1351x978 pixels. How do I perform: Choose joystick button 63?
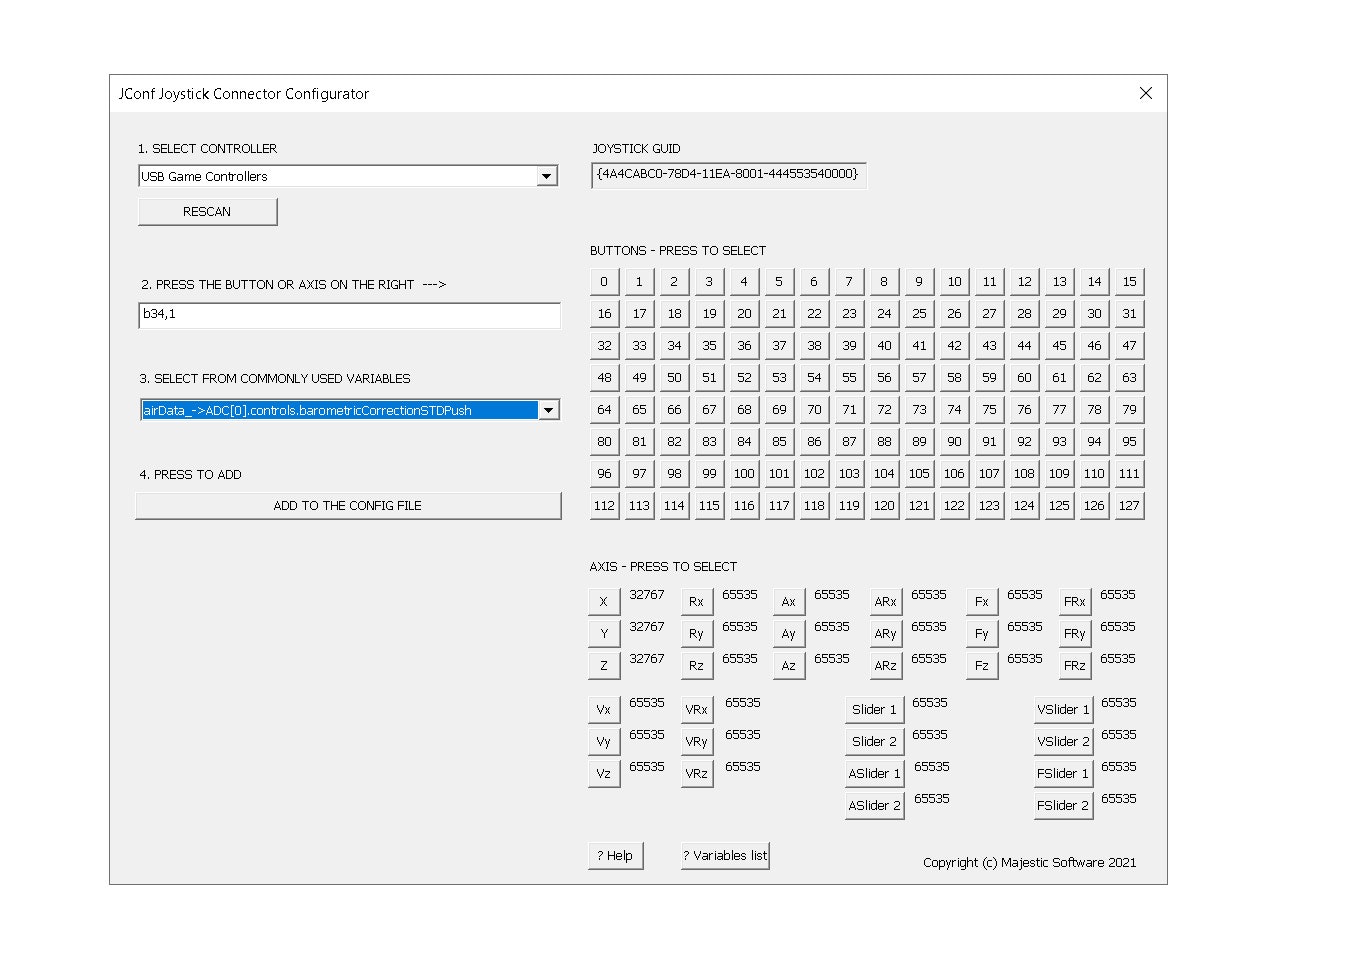(1129, 378)
